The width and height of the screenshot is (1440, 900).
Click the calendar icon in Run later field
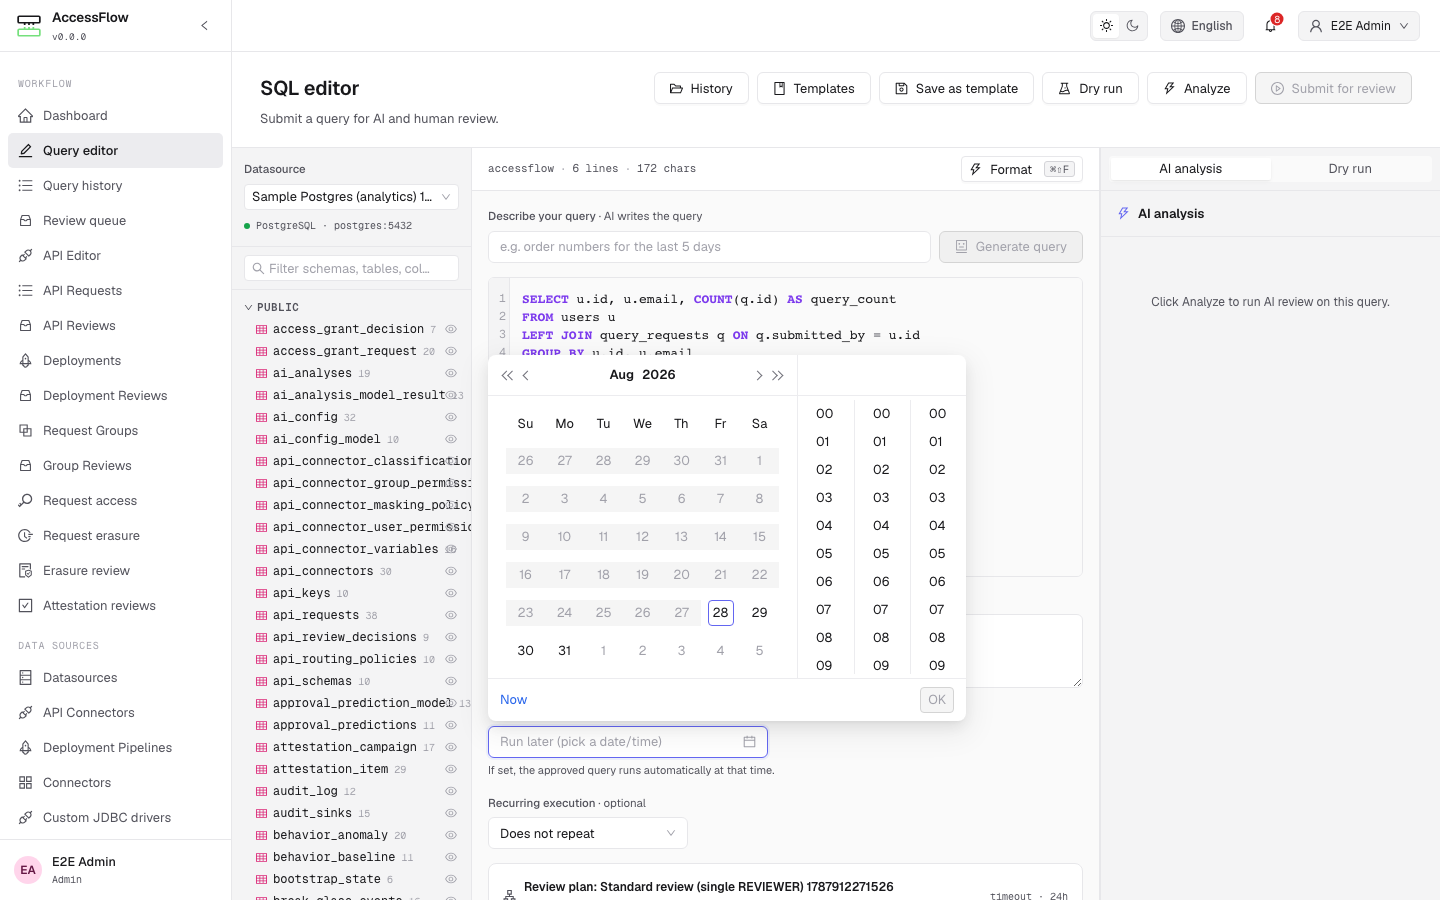pos(749,742)
